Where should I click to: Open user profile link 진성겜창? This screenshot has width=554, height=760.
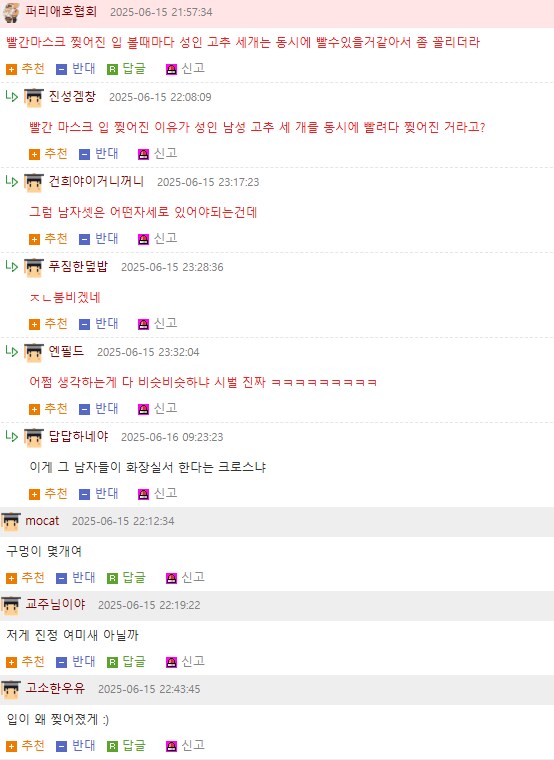pyautogui.click(x=72, y=96)
